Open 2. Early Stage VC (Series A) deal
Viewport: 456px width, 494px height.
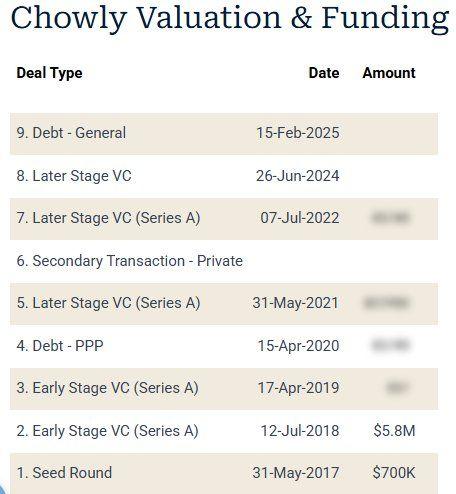click(x=224, y=431)
